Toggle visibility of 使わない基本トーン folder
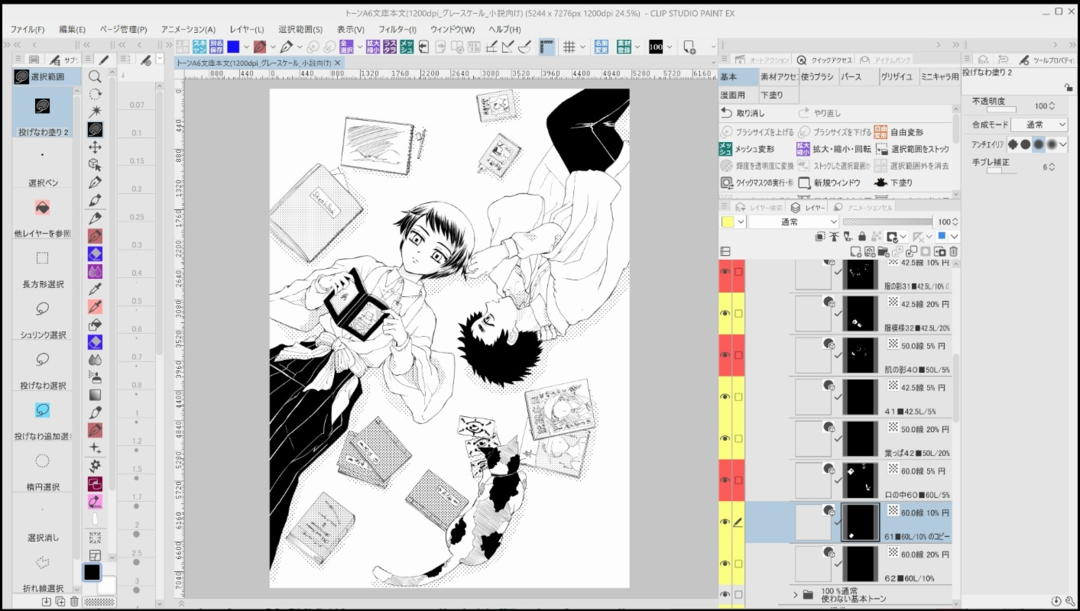The image size is (1080, 611). pyautogui.click(x=725, y=595)
